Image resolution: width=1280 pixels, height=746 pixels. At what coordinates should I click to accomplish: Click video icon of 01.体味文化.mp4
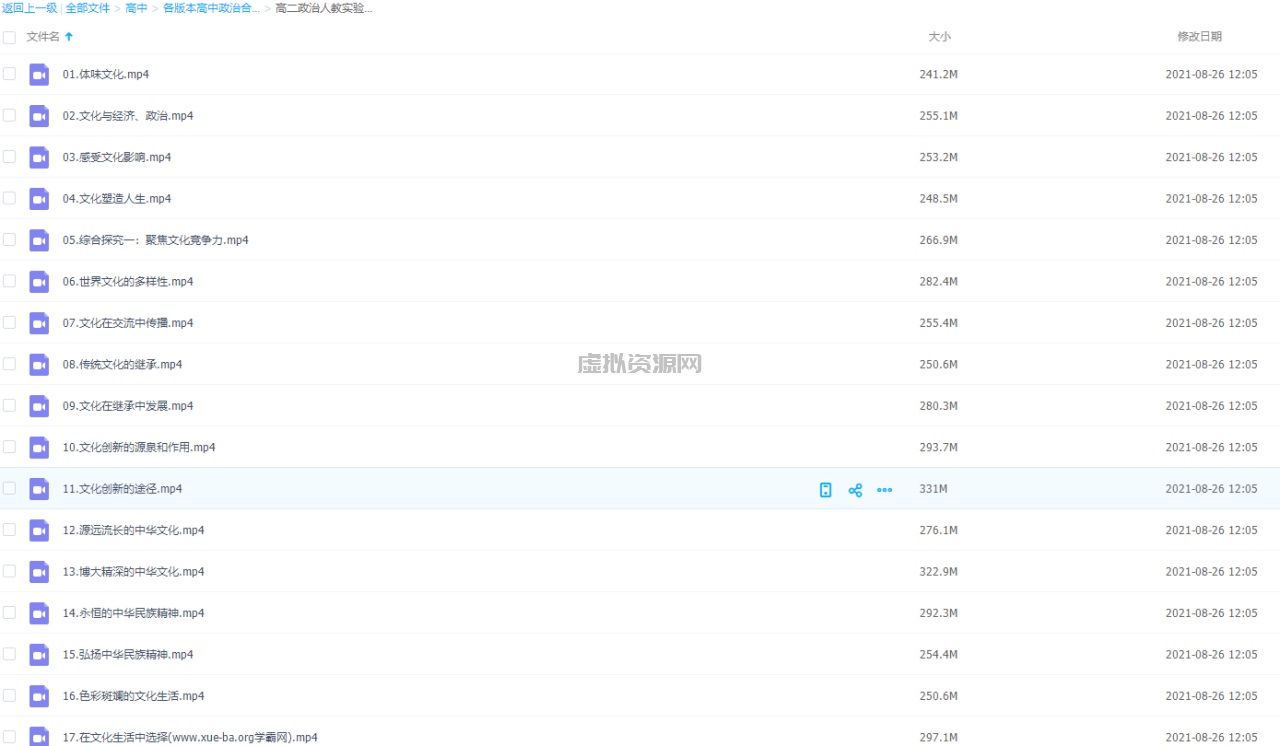point(39,74)
